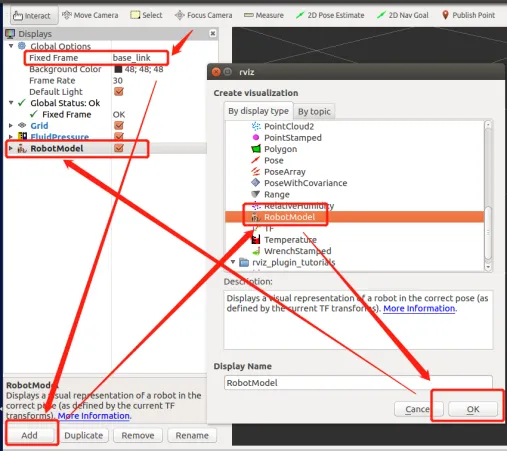Expand the Grid display entry
The width and height of the screenshot is (507, 451).
(x=11, y=126)
